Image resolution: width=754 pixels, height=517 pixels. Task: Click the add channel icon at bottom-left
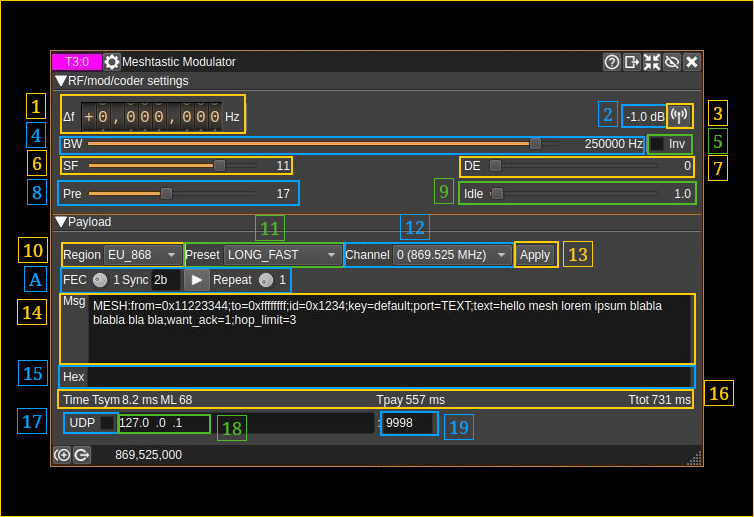pyautogui.click(x=63, y=455)
